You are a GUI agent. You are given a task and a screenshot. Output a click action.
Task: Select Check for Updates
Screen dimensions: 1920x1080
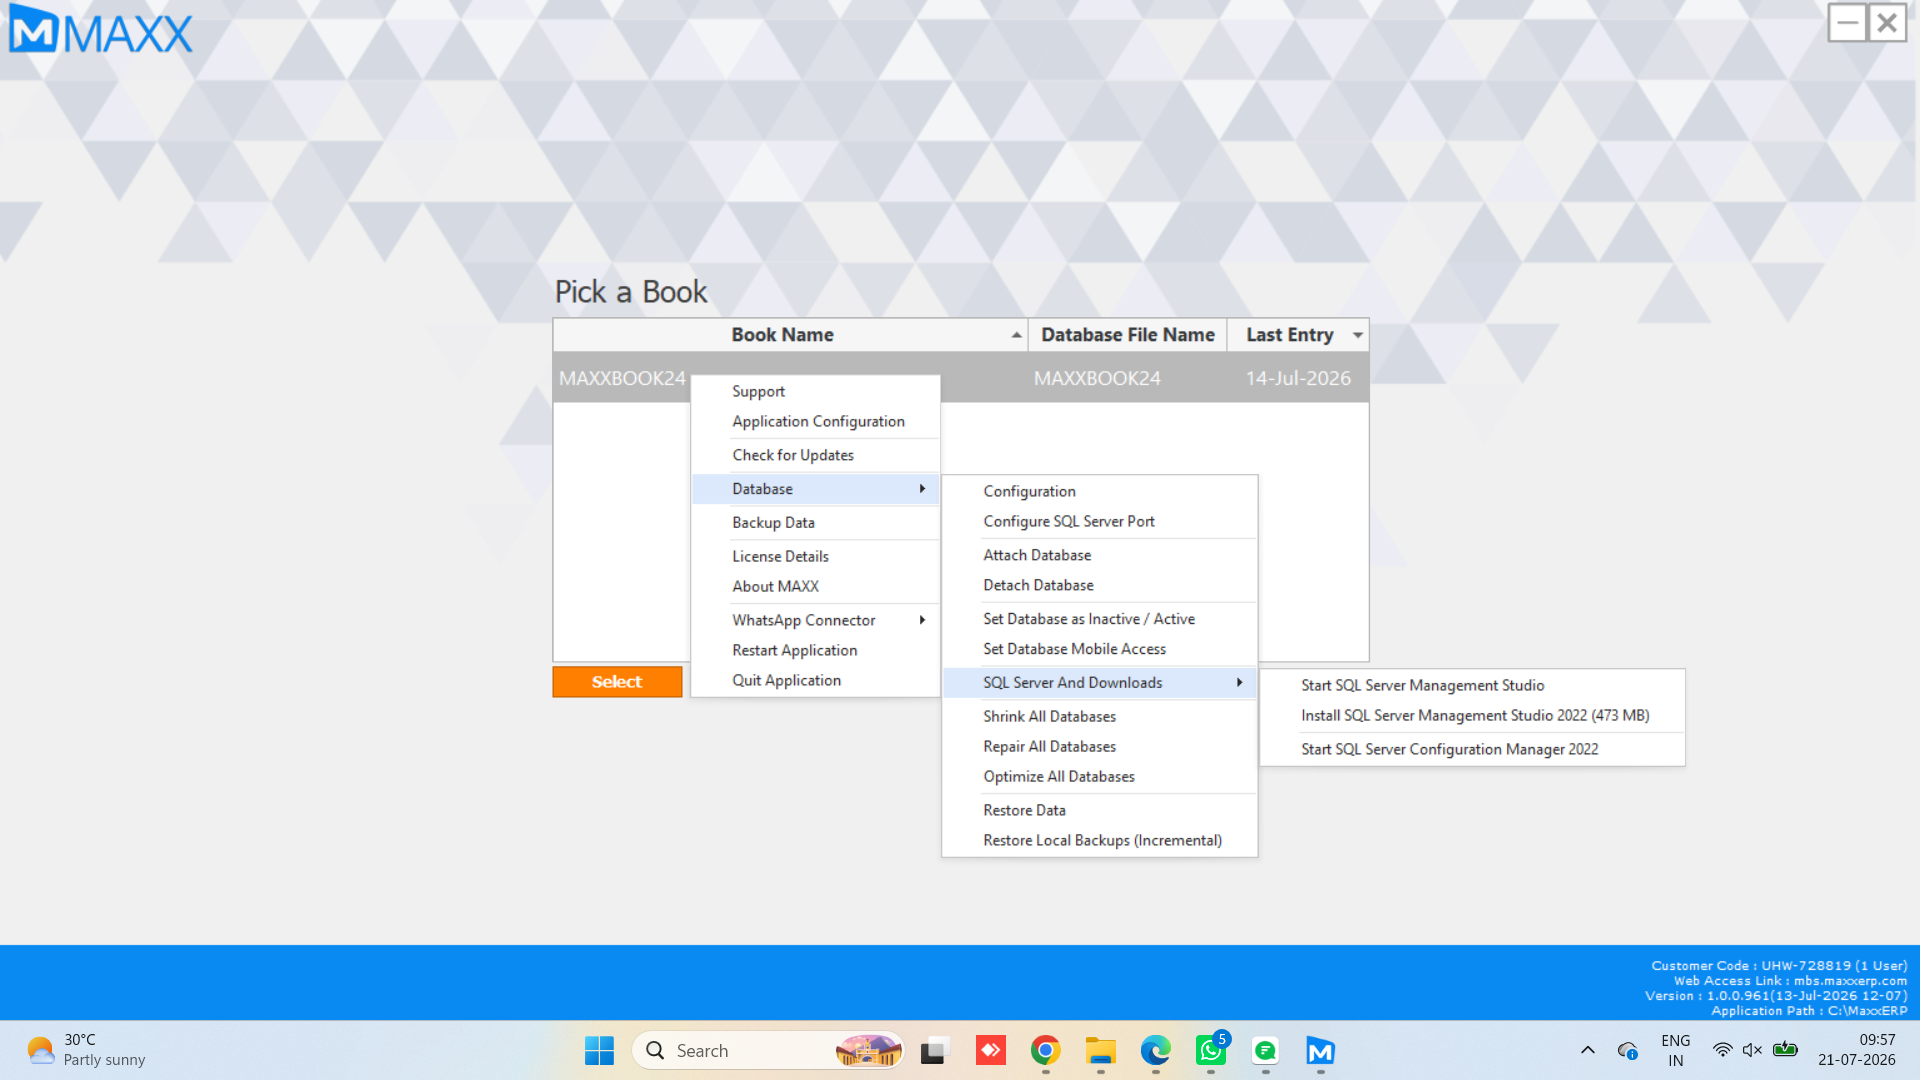click(815, 455)
